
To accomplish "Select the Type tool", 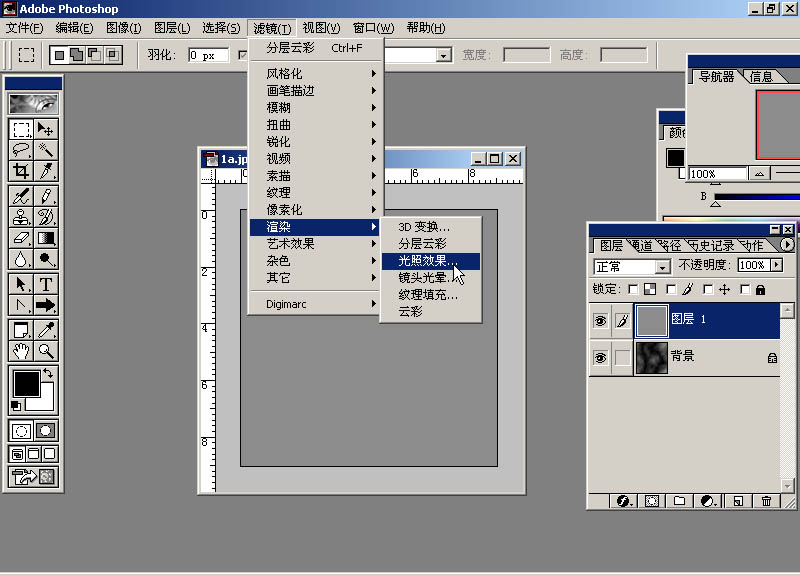I will 45,284.
